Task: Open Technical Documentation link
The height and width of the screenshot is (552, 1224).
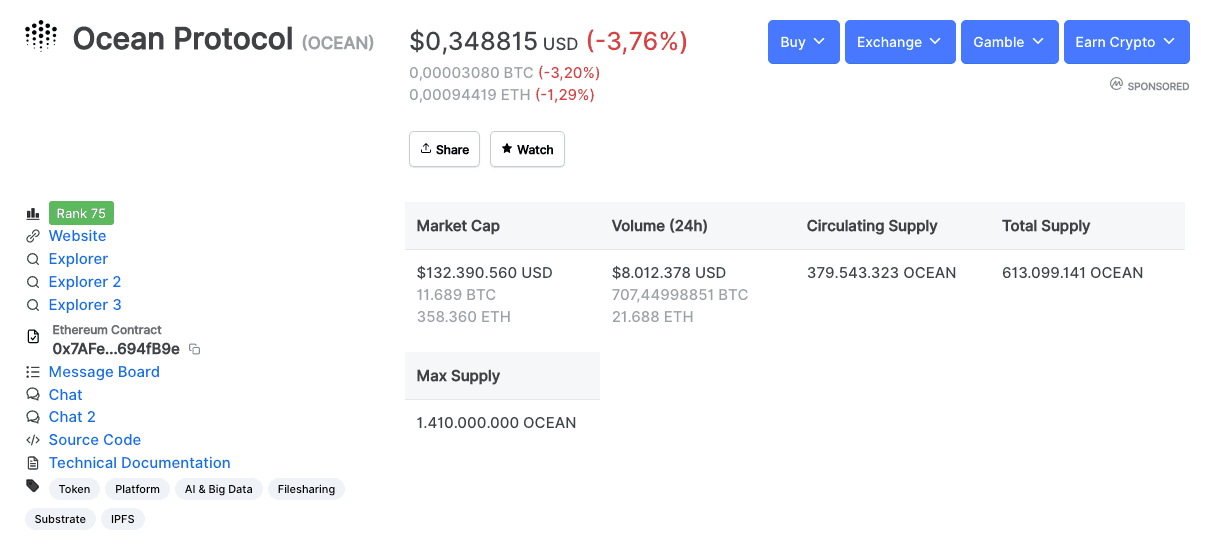Action: (139, 463)
